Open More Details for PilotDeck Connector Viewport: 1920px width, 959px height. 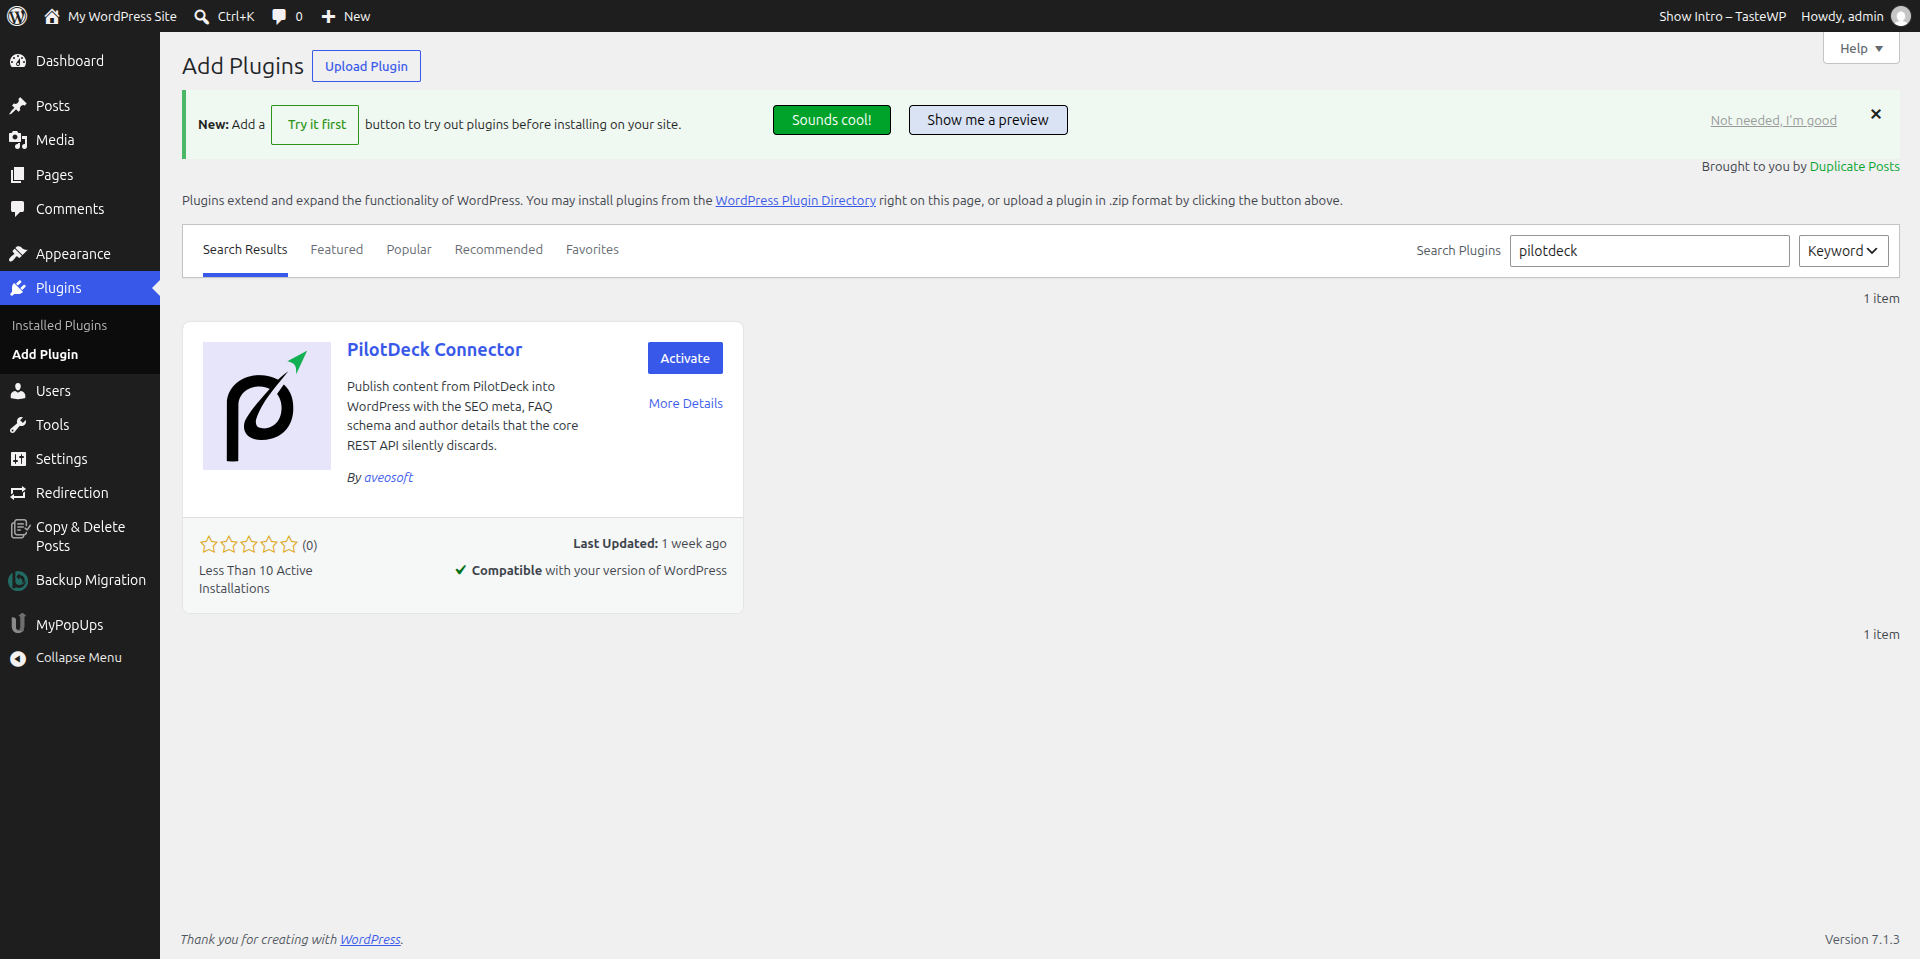686,404
